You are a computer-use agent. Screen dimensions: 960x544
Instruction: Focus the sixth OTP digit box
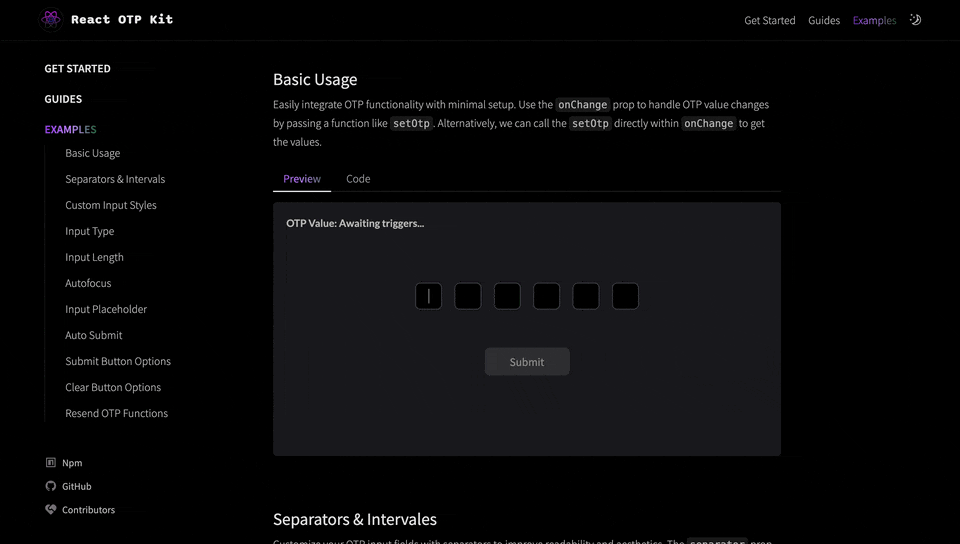[x=625, y=296]
